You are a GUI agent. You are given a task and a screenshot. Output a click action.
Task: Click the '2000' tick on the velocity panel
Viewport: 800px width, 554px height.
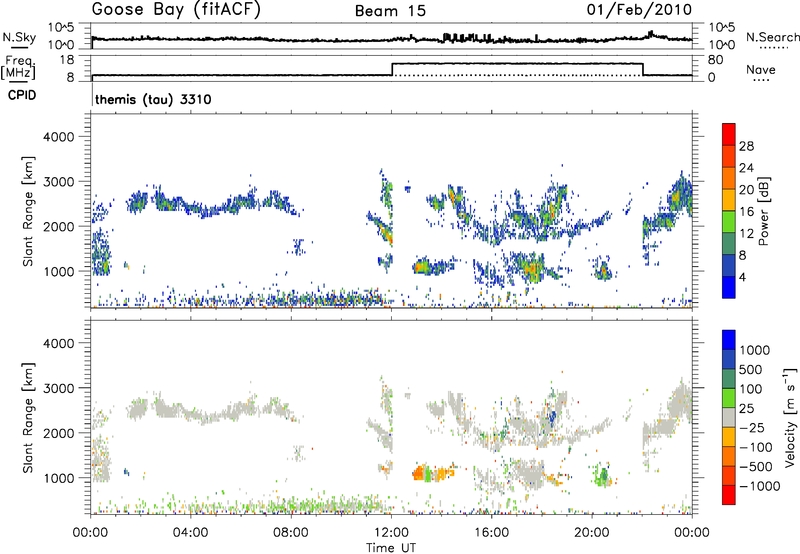pos(58,433)
